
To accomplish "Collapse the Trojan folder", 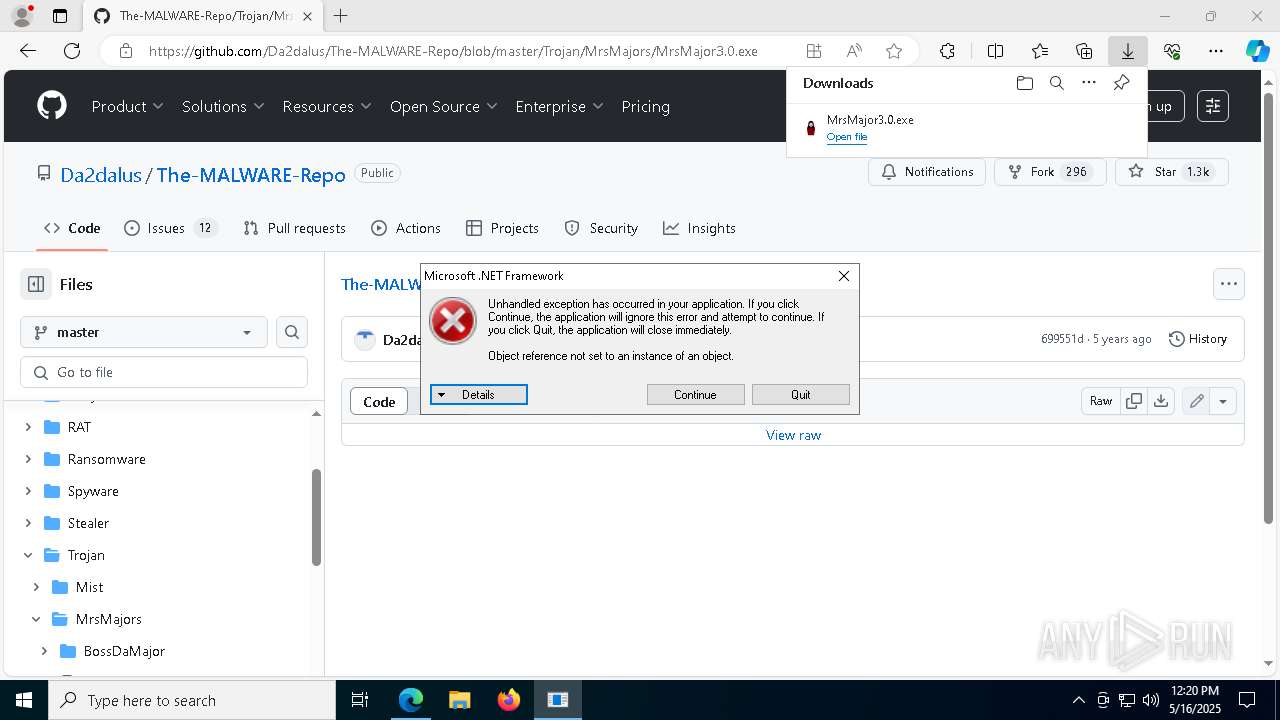I will [28, 555].
